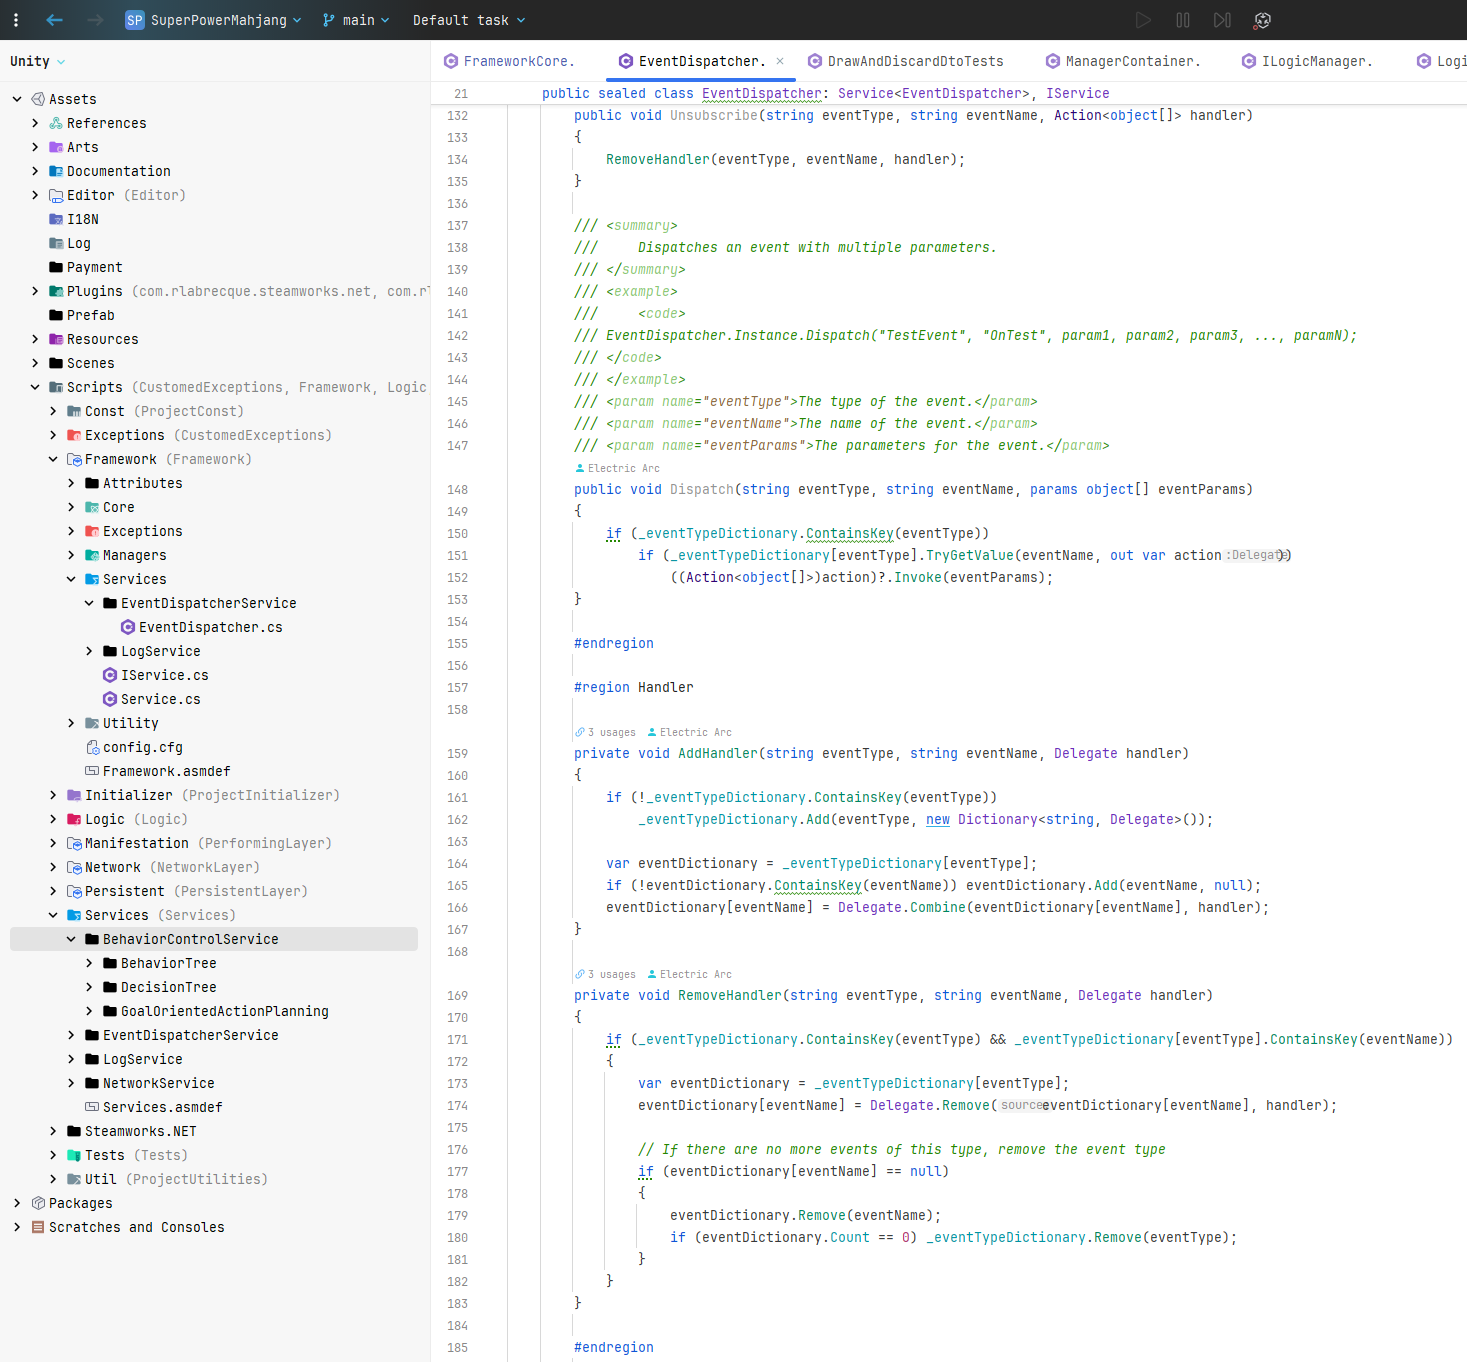Click the forward navigation arrow
Image resolution: width=1467 pixels, height=1362 pixels.
pyautogui.click(x=94, y=20)
